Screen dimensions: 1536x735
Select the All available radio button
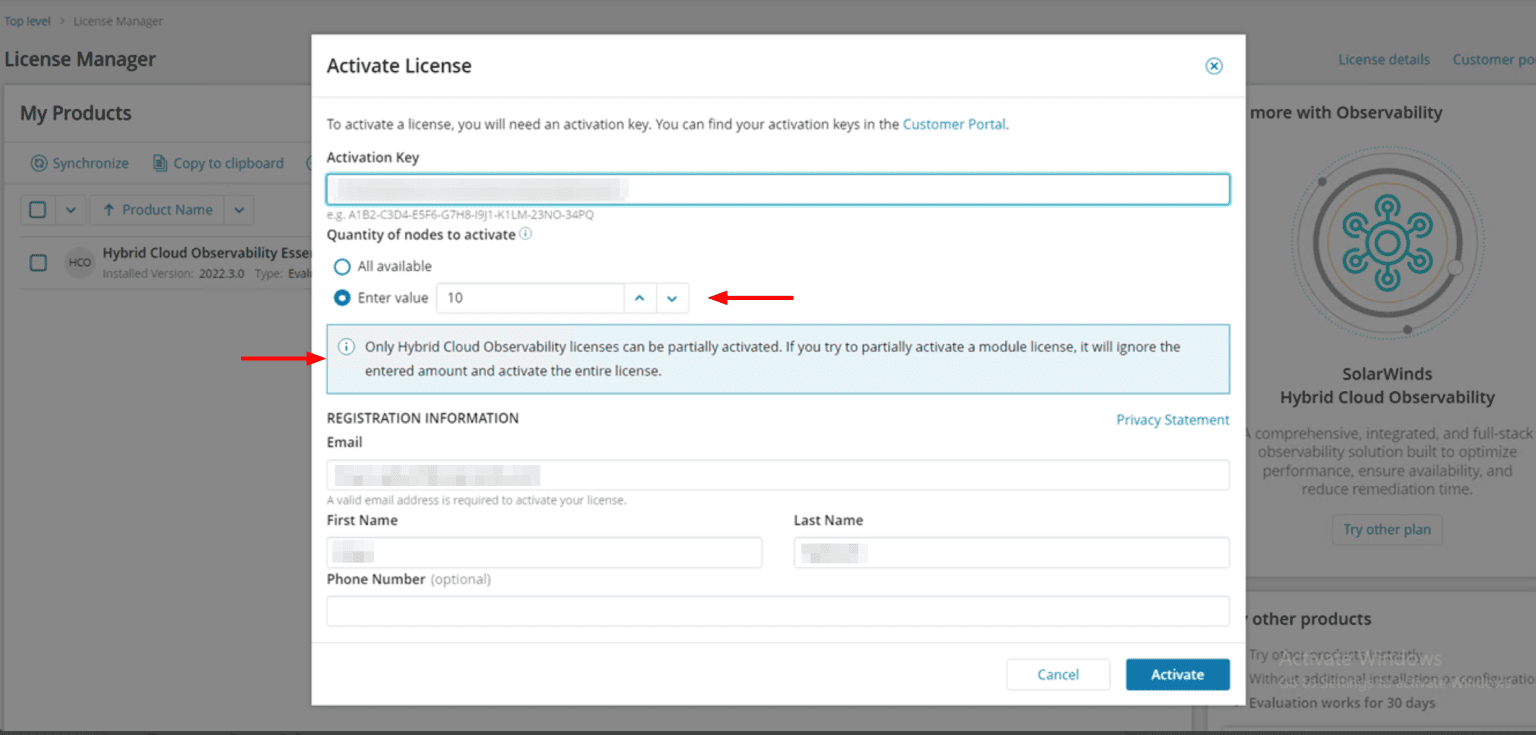[x=342, y=266]
